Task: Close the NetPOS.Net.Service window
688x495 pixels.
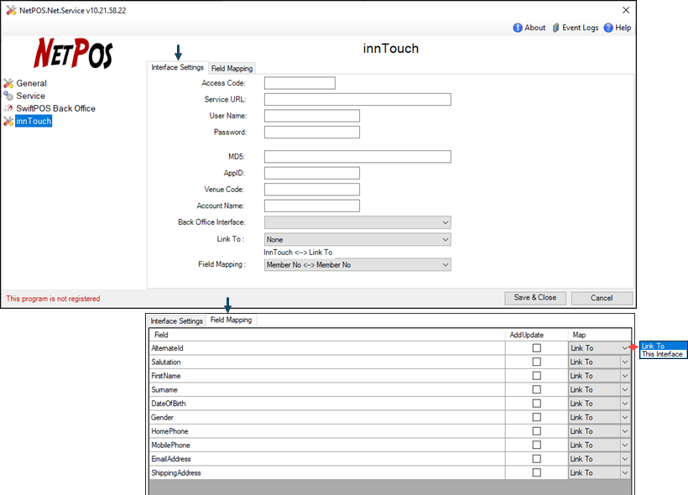Action: tap(626, 10)
